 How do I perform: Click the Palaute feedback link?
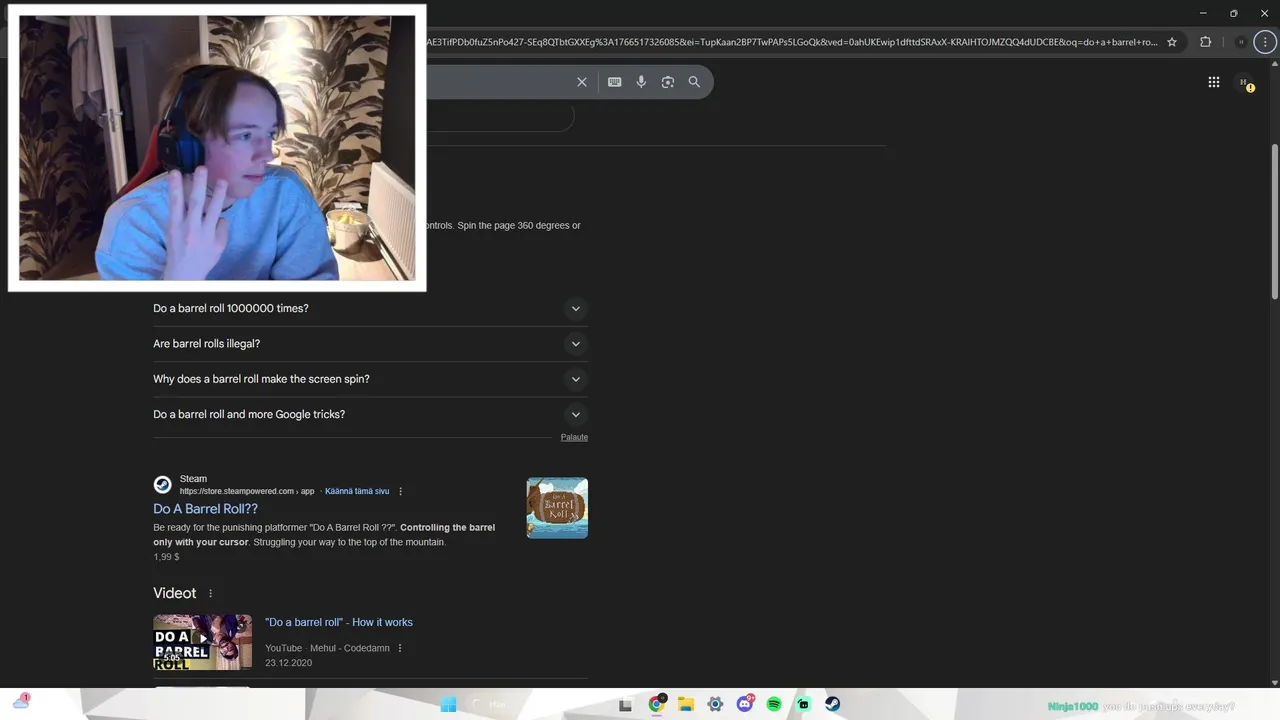click(574, 437)
